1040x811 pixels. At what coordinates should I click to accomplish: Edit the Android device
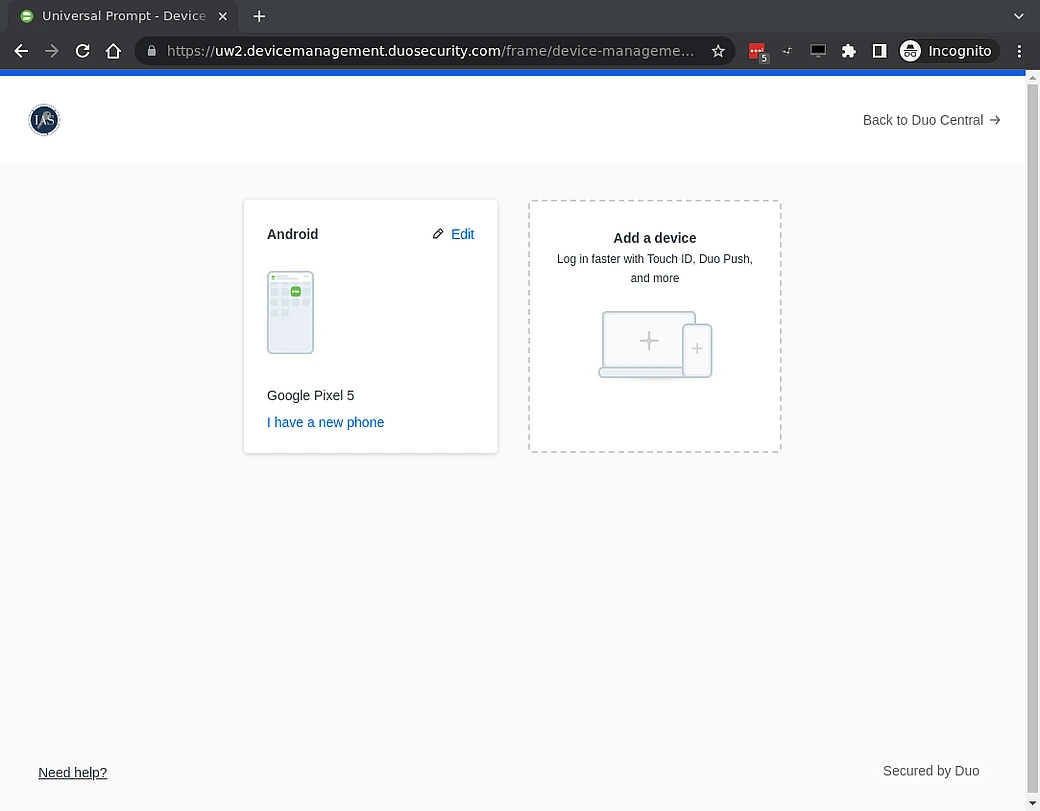[x=462, y=234]
